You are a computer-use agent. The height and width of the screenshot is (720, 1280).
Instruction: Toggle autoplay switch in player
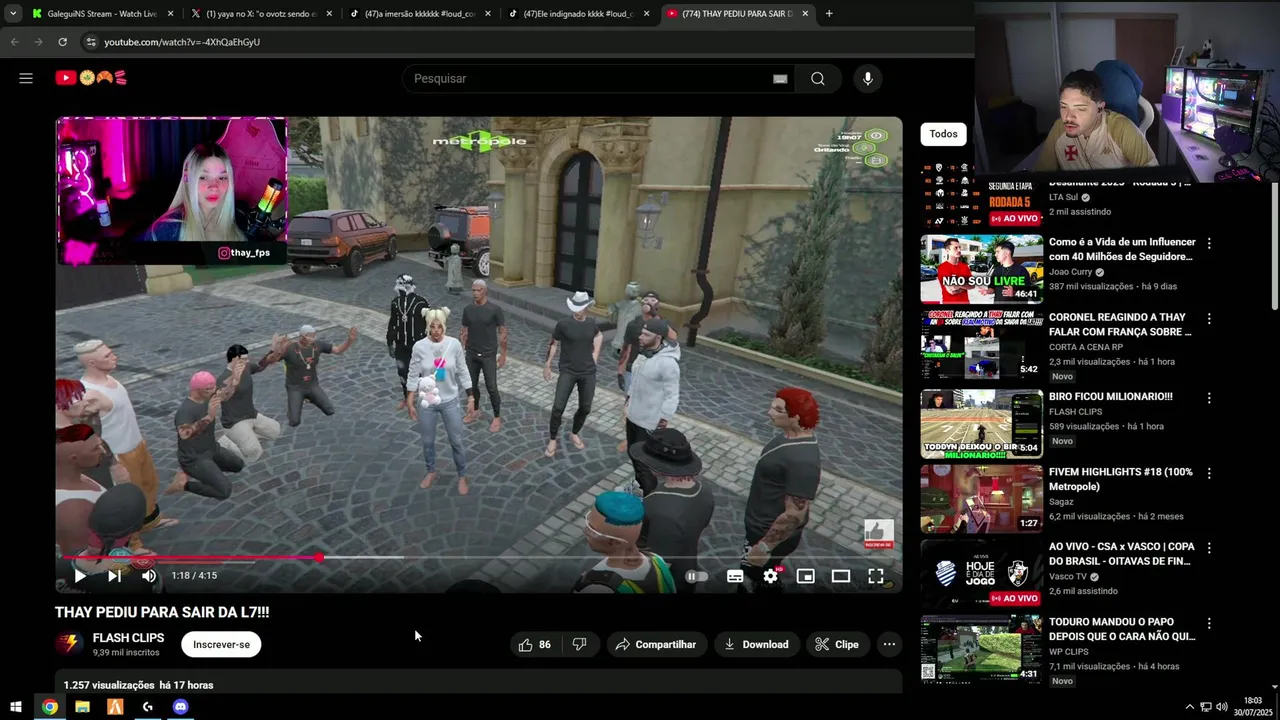(697, 576)
